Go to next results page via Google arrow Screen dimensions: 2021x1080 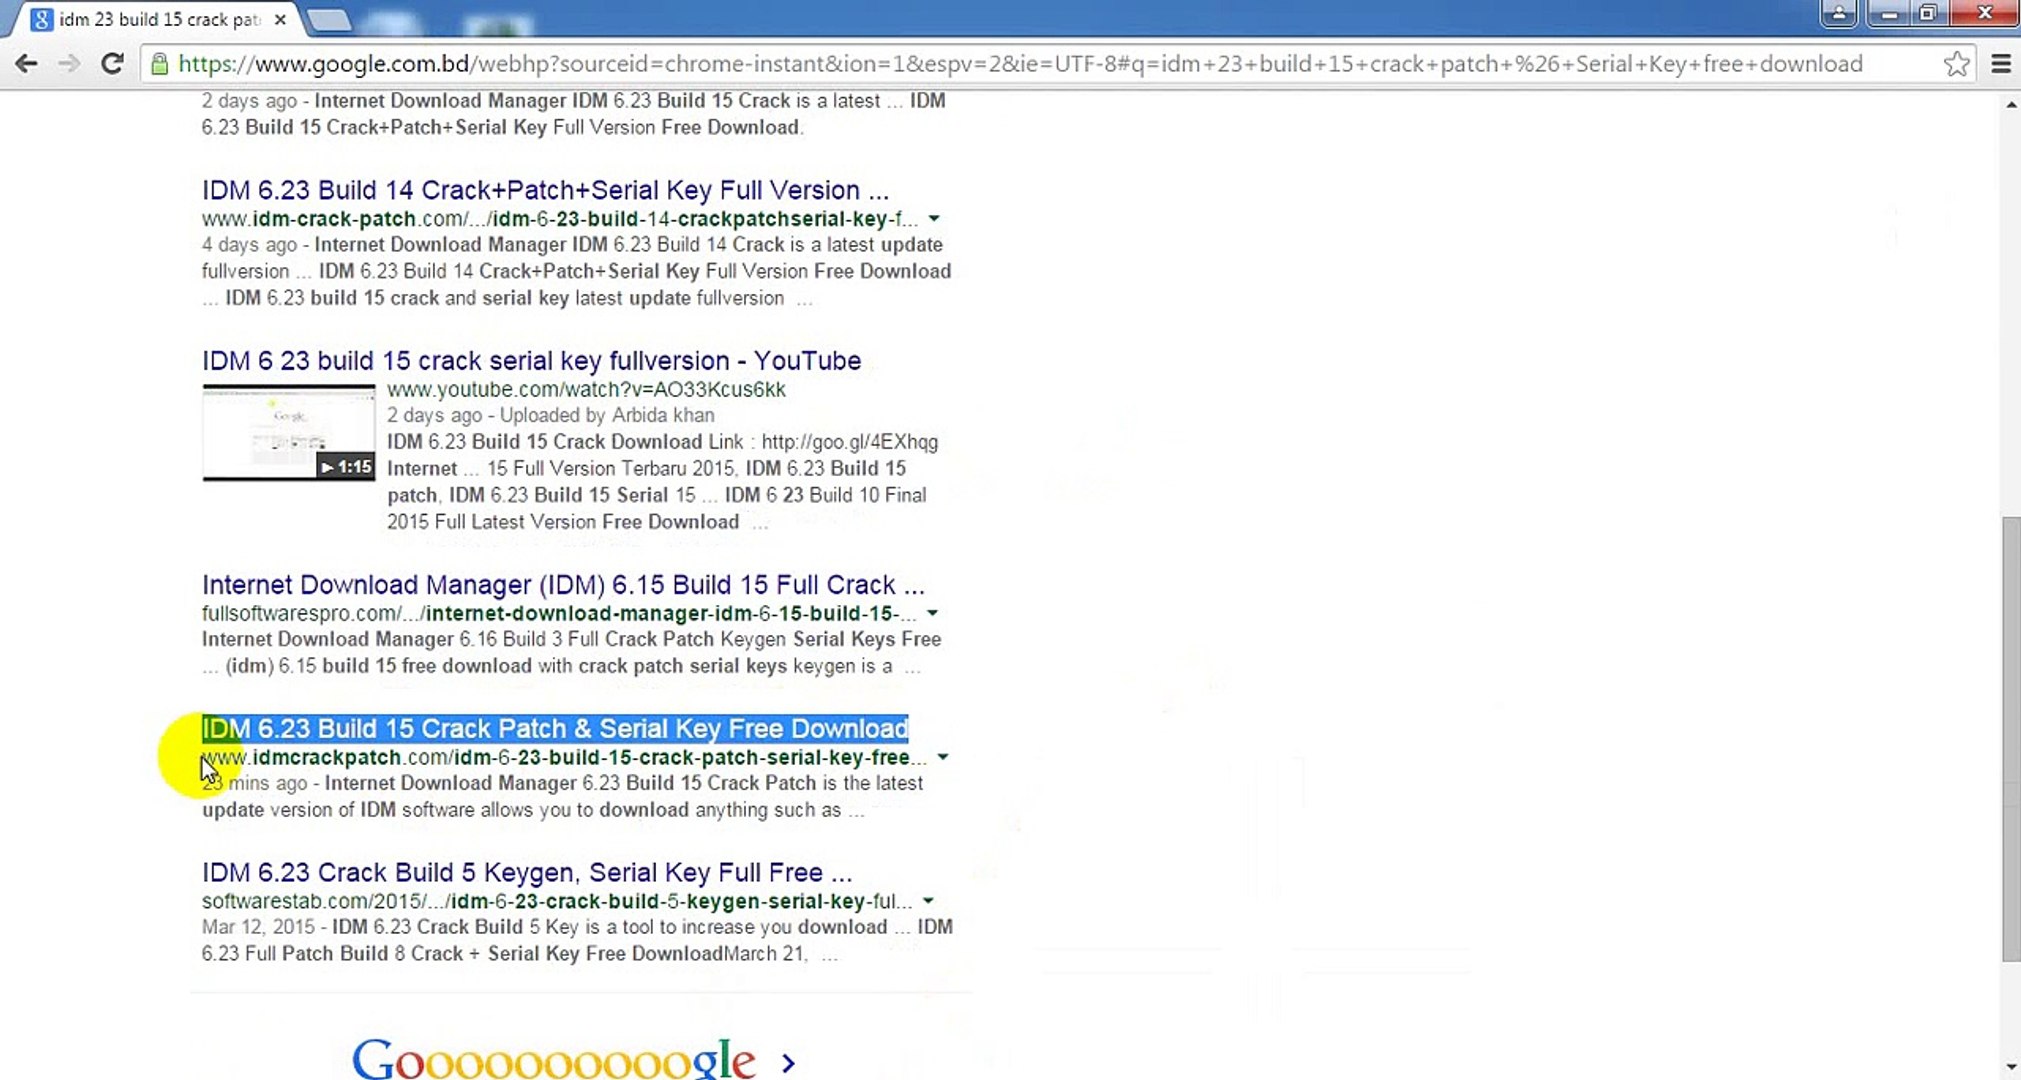click(788, 1062)
